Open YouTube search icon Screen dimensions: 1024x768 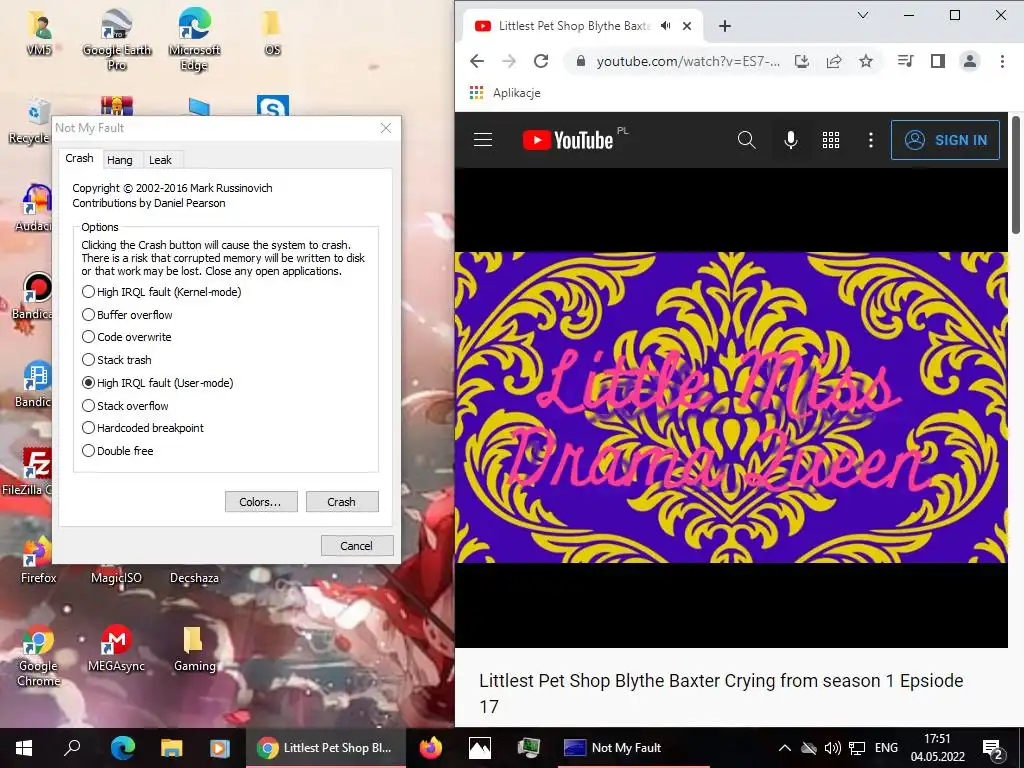point(746,140)
